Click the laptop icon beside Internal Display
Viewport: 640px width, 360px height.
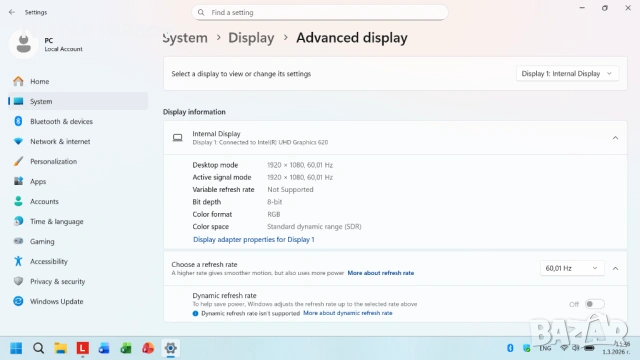(178, 138)
